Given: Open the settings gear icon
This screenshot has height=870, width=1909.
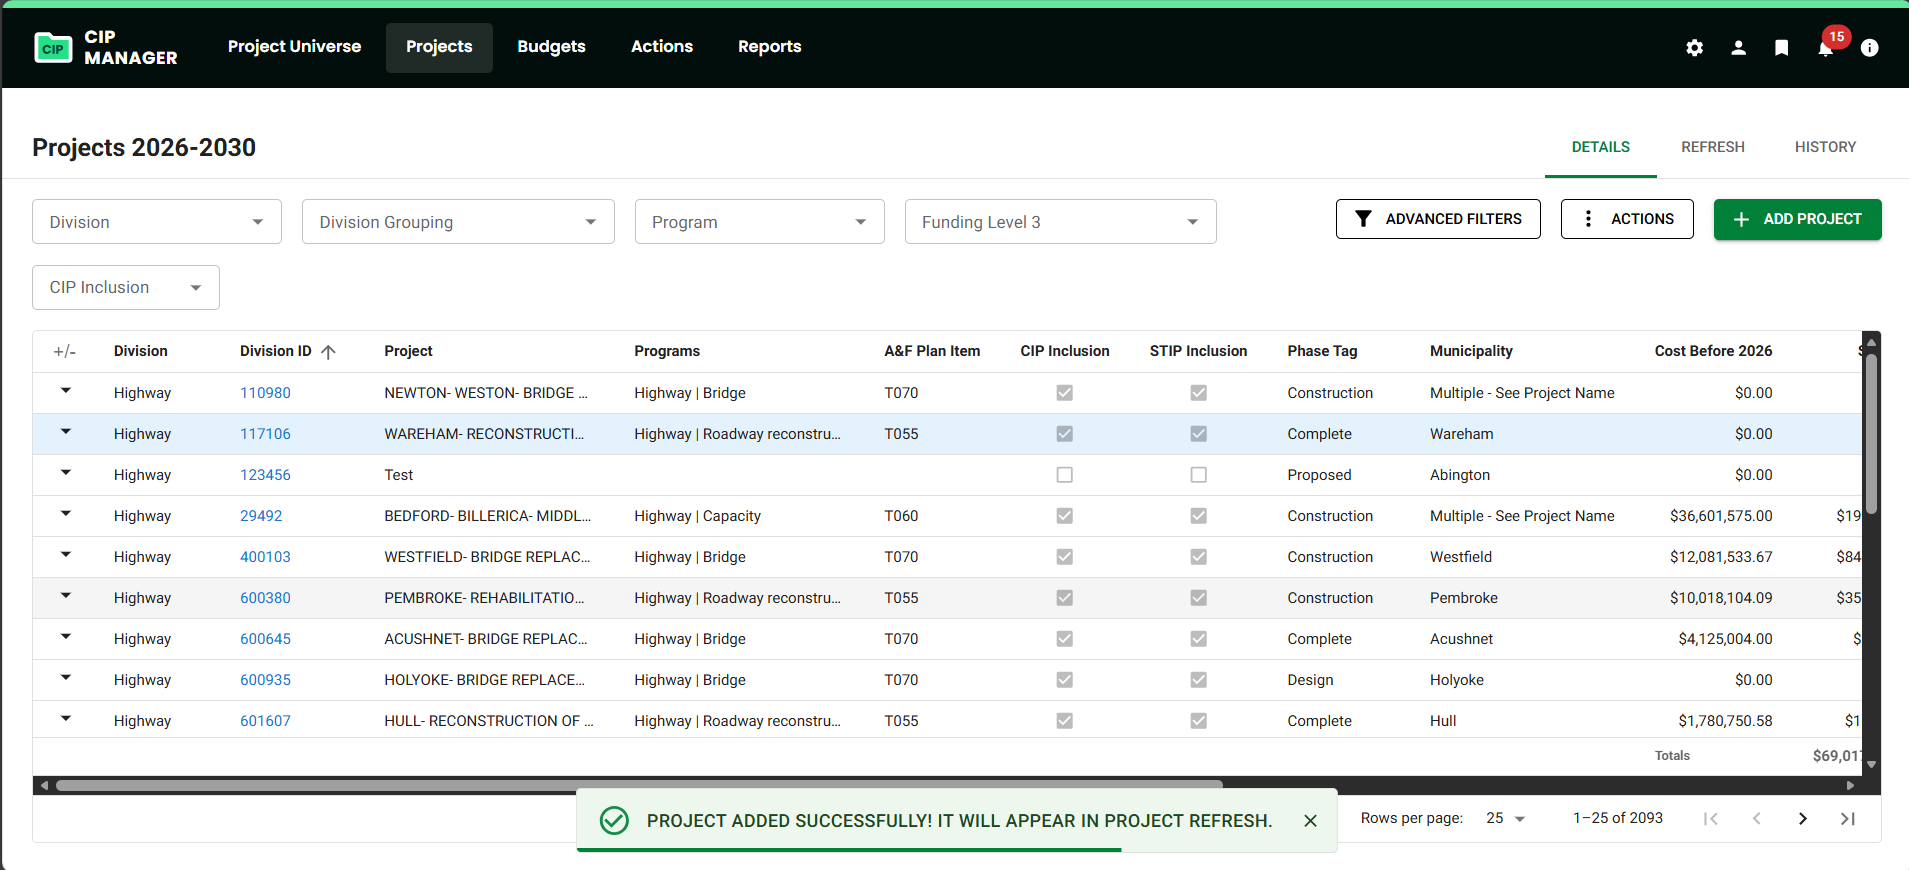Looking at the screenshot, I should (x=1694, y=48).
